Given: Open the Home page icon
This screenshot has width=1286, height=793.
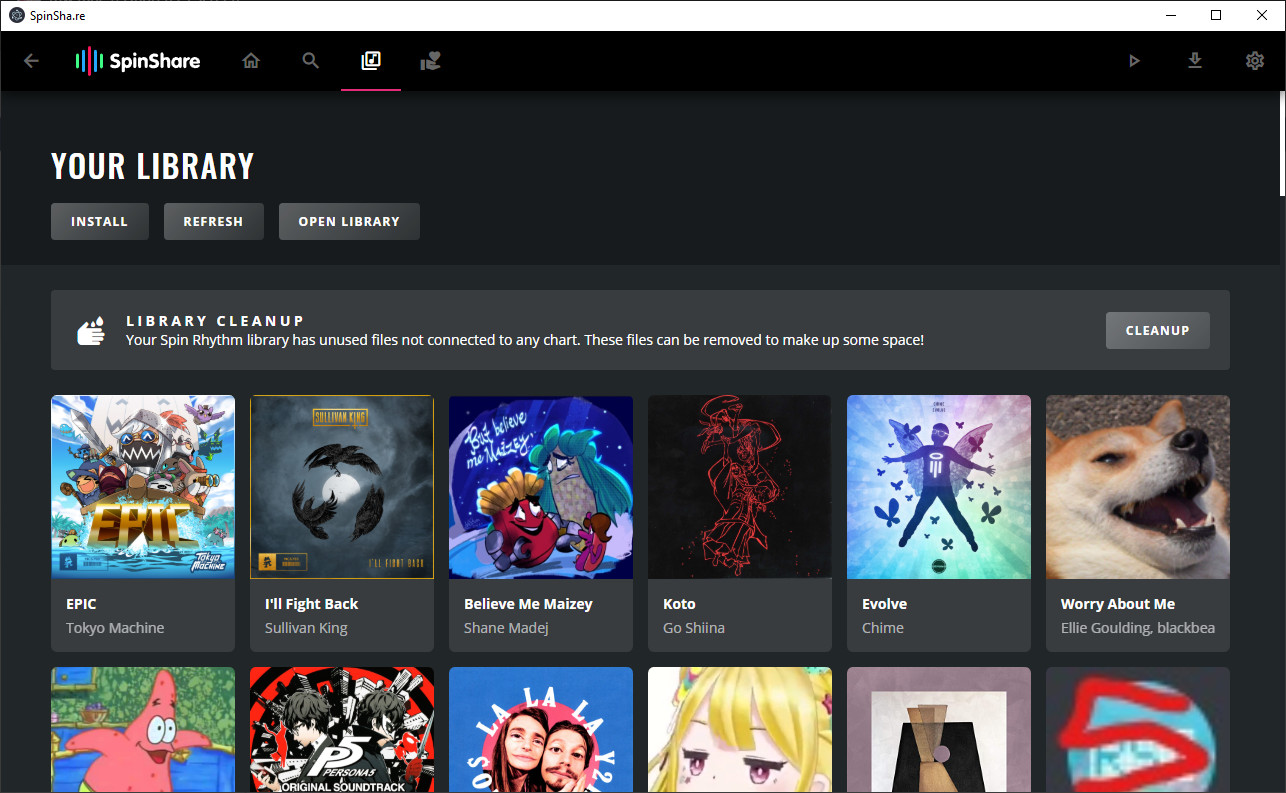Looking at the screenshot, I should (251, 61).
